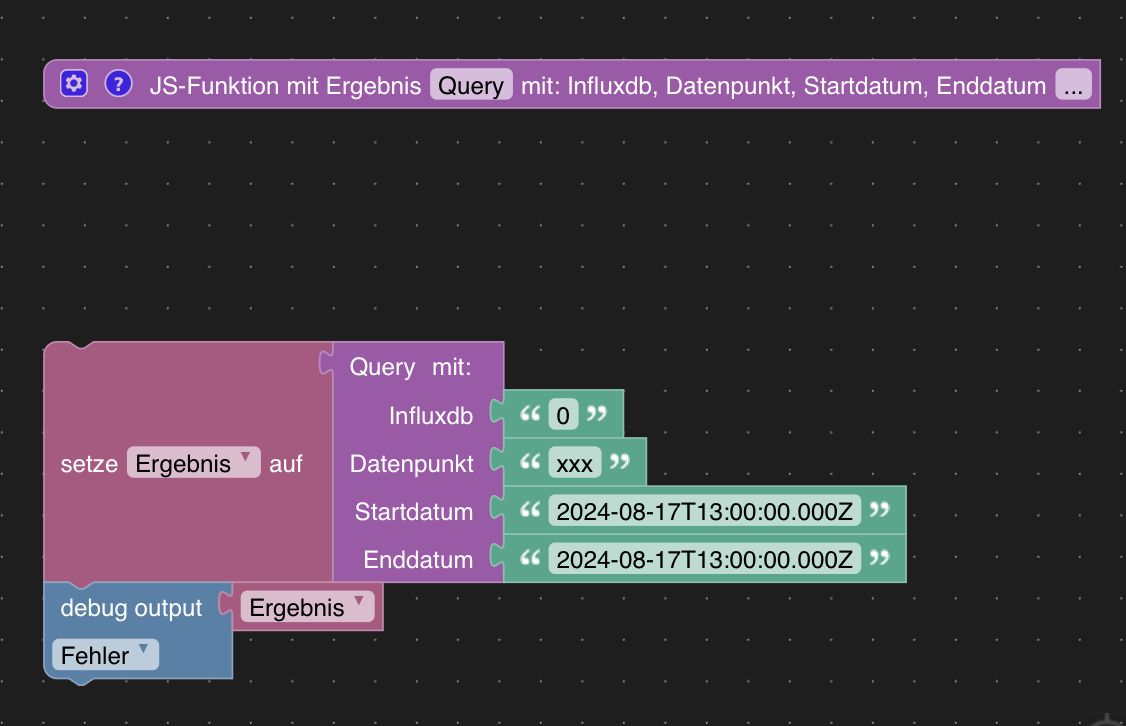Open the JS function gear settings icon
Screen dimensions: 1126x726
(74, 84)
